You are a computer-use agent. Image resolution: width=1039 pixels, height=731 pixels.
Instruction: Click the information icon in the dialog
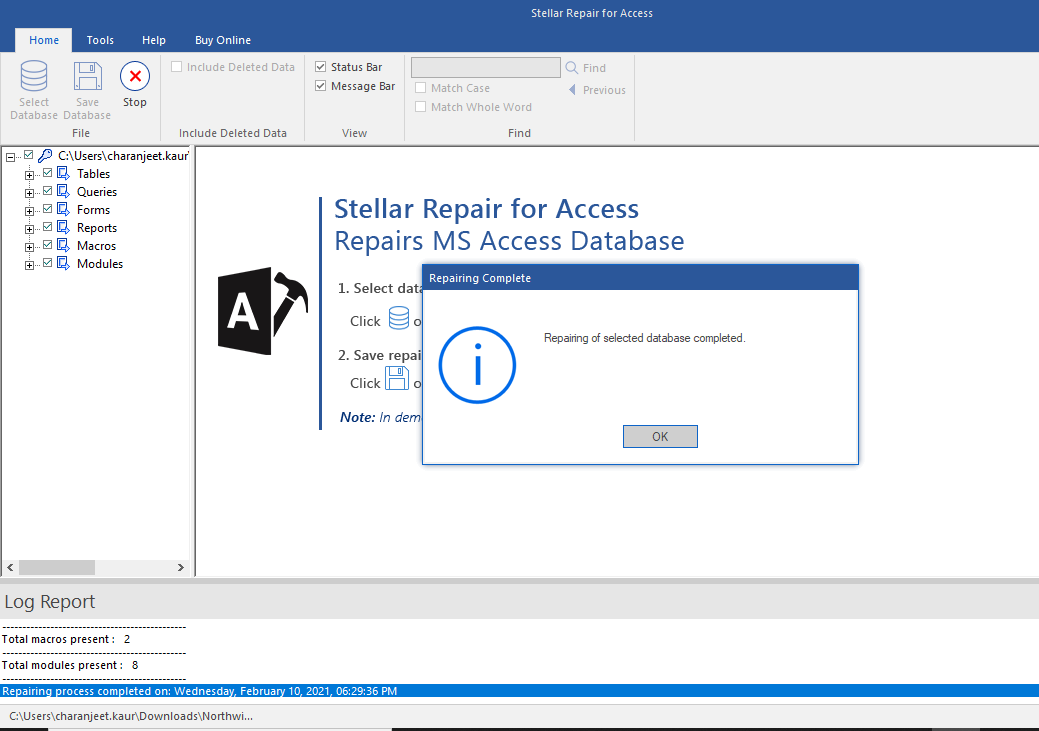pyautogui.click(x=477, y=365)
